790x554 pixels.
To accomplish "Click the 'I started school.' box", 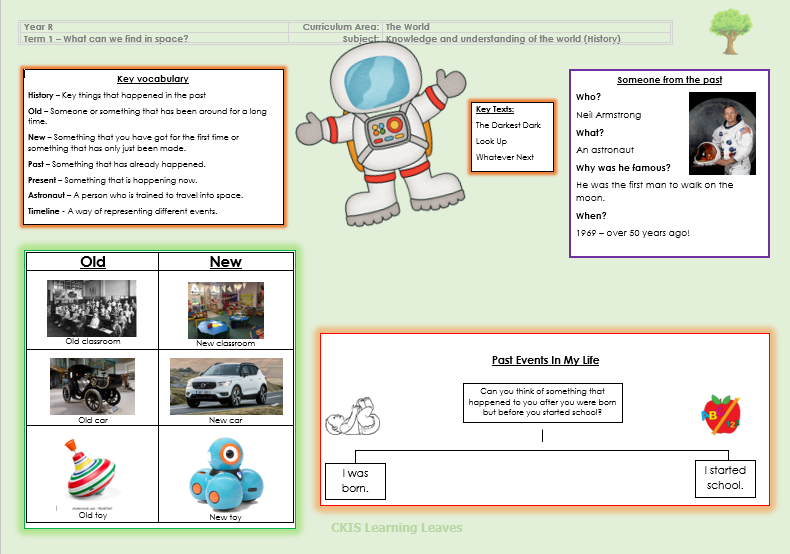I will (x=725, y=478).
